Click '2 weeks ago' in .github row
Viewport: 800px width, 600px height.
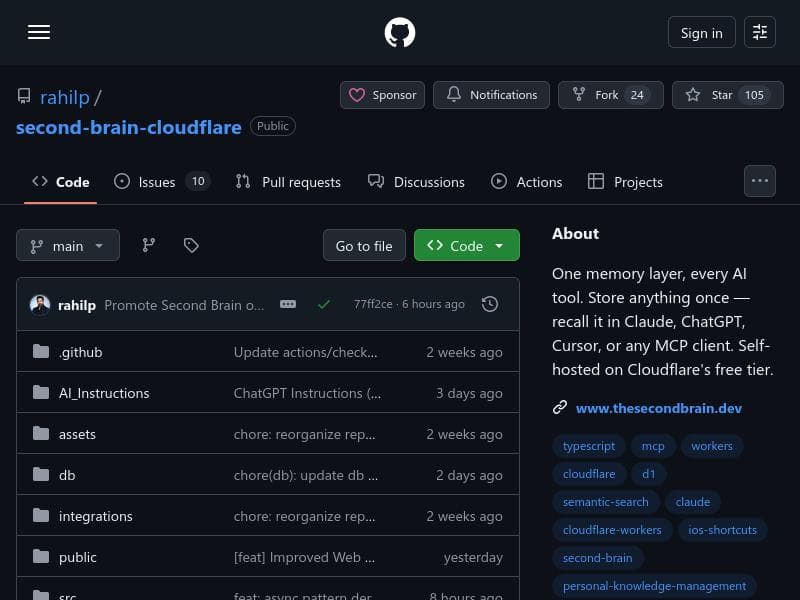coord(464,352)
